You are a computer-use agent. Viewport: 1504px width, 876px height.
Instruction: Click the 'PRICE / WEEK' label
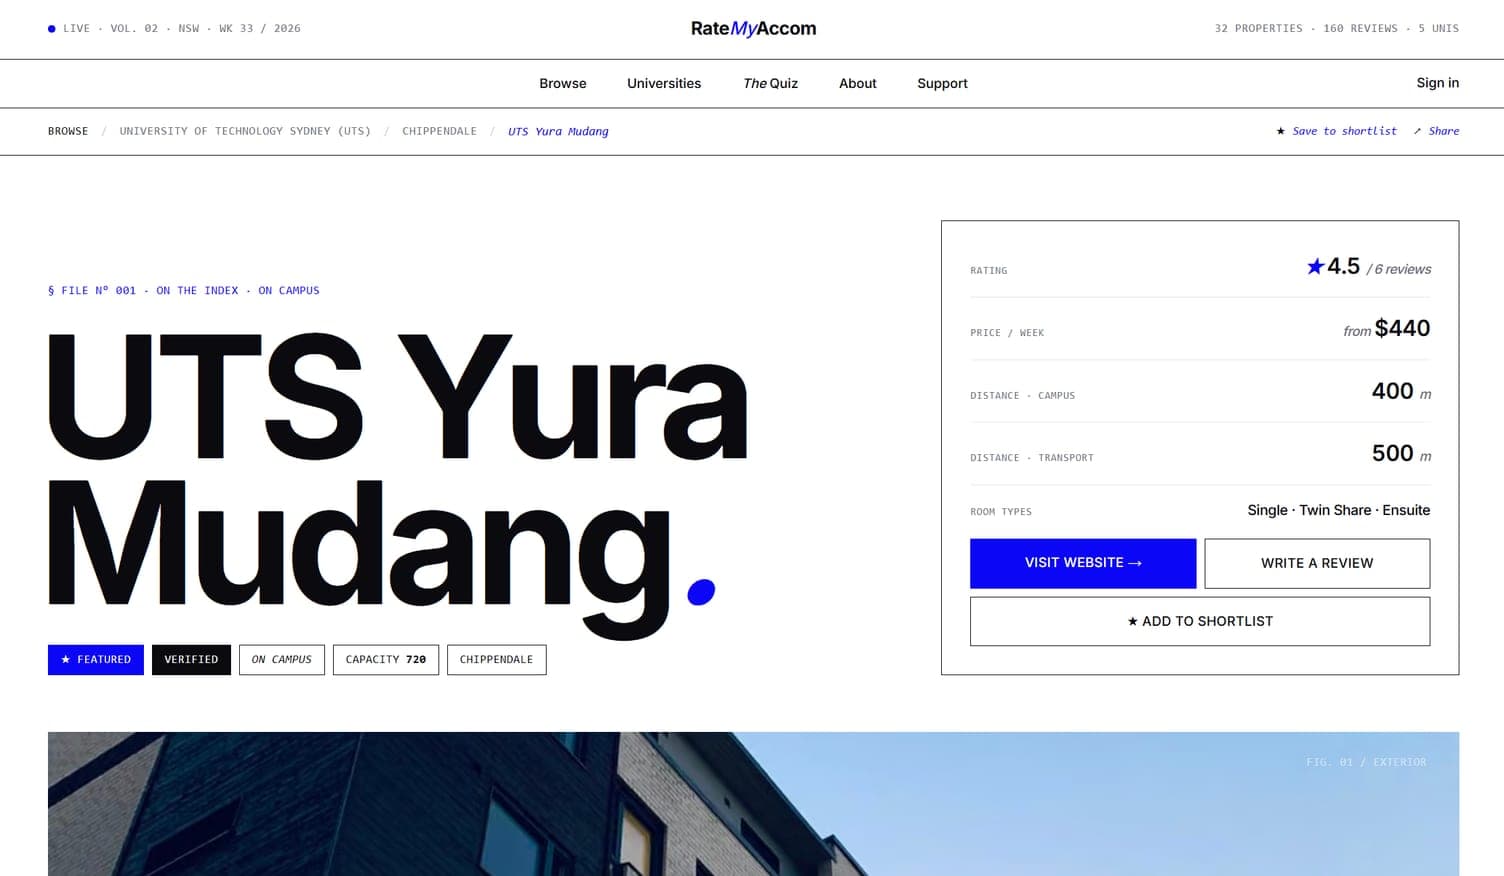[x=1006, y=333]
